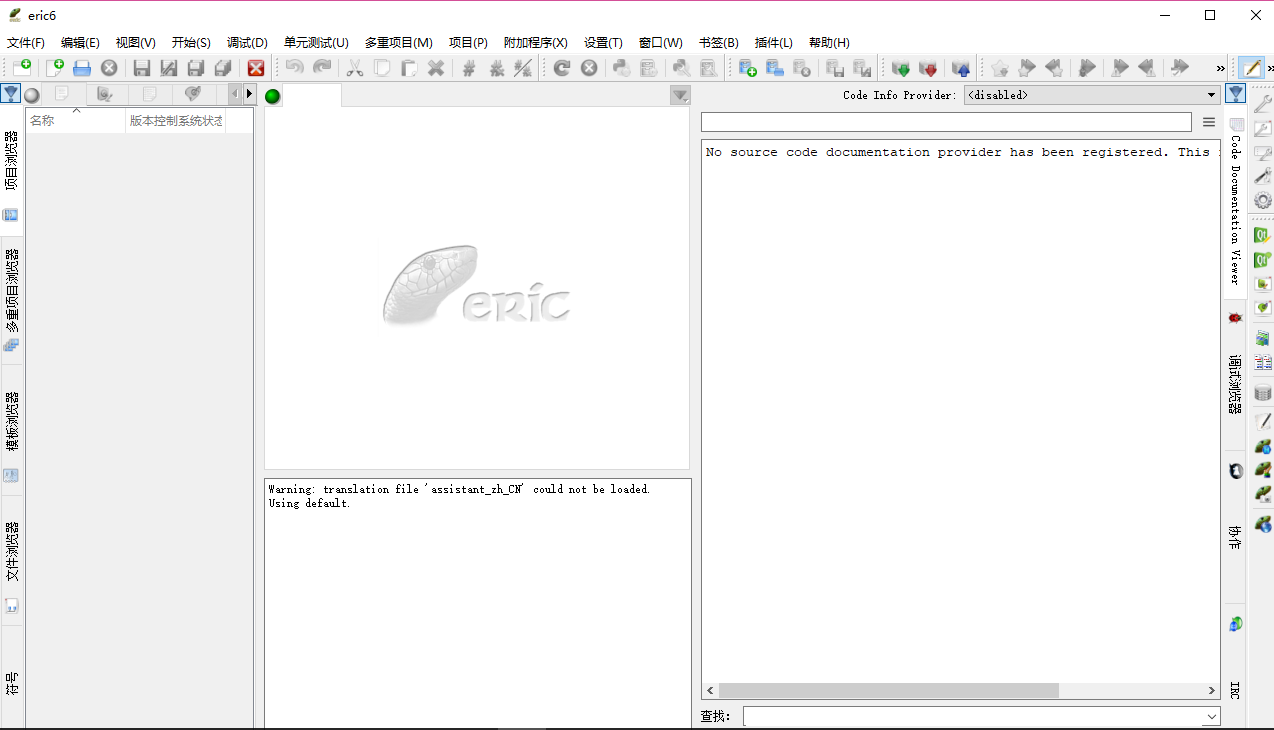The height and width of the screenshot is (730, 1274).
Task: Click the Save All stacked disks icon
Action: (x=223, y=68)
